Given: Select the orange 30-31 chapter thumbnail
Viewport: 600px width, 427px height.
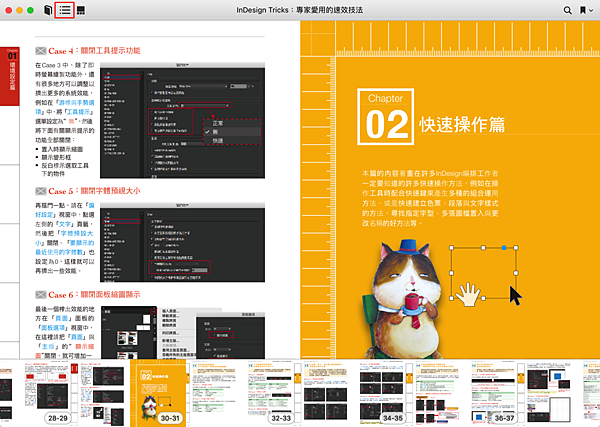Looking at the screenshot, I should (x=158, y=393).
